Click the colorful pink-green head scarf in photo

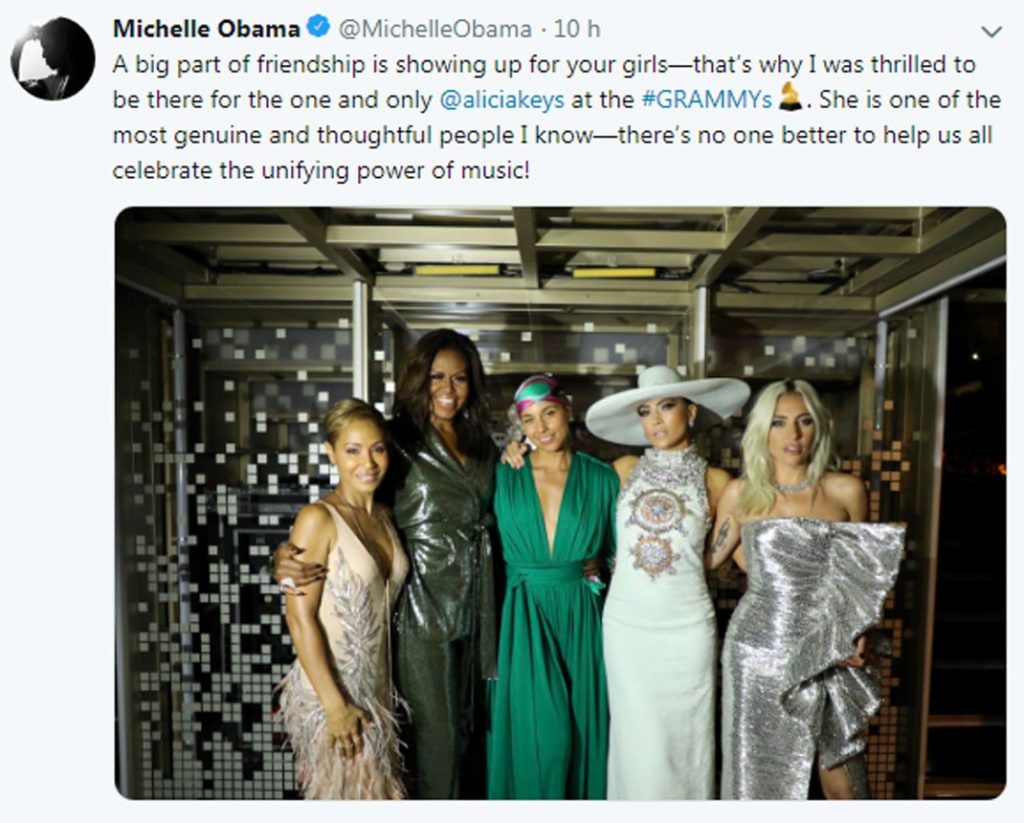point(541,395)
